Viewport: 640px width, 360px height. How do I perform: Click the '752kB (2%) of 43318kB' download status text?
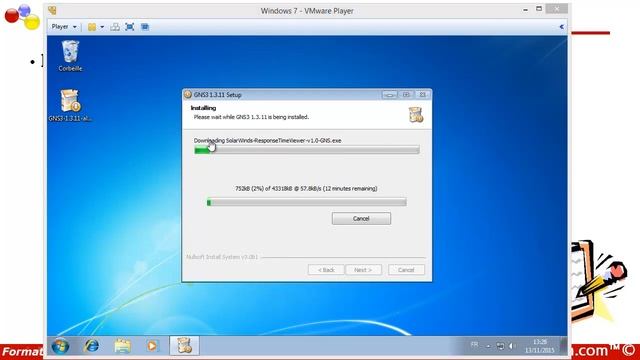306,189
